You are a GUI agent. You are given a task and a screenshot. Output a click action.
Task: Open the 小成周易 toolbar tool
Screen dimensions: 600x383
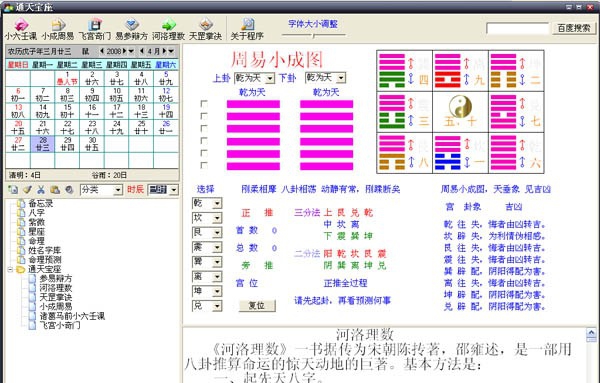58,29
